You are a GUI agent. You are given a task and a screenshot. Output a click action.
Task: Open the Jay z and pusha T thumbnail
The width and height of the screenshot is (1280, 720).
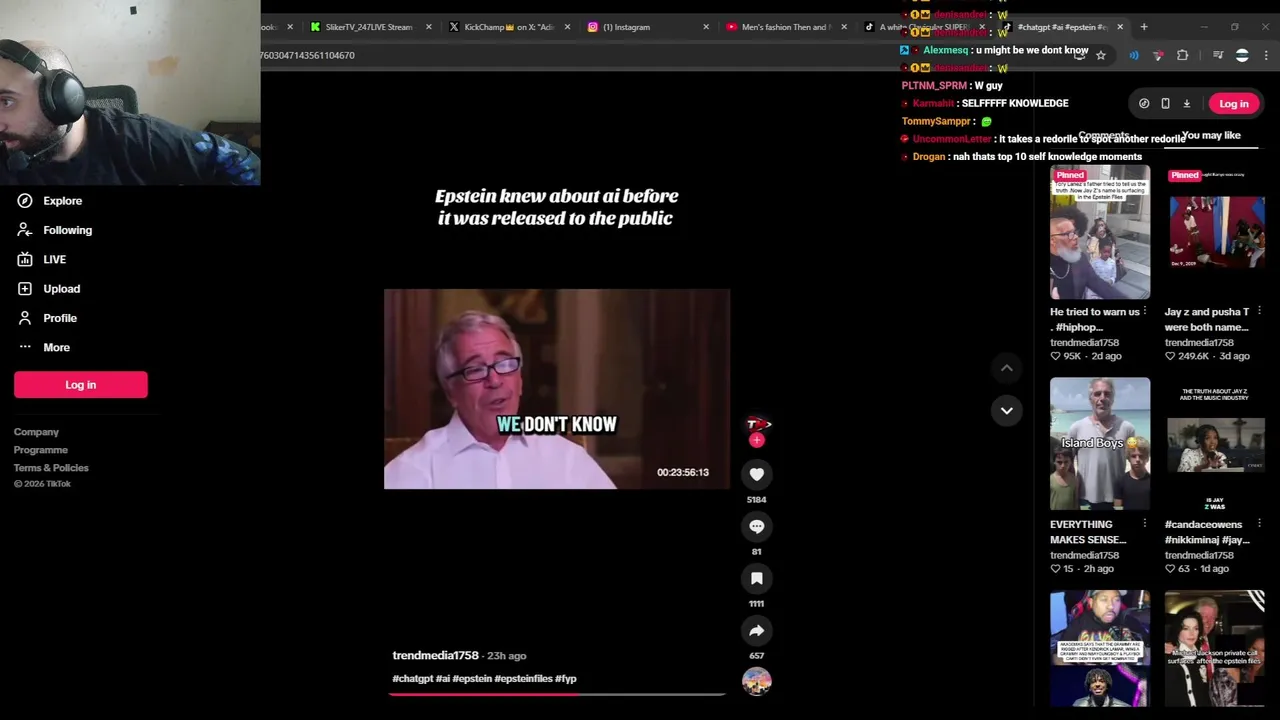[1214, 233]
